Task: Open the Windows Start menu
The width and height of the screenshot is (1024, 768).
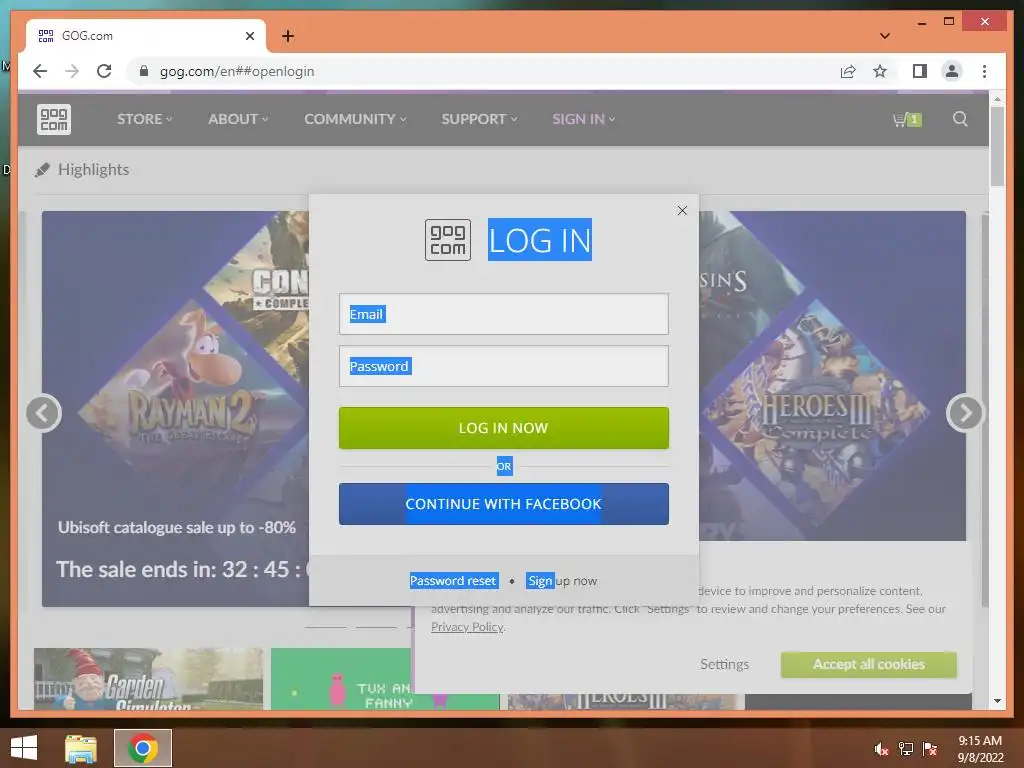Action: 24,748
